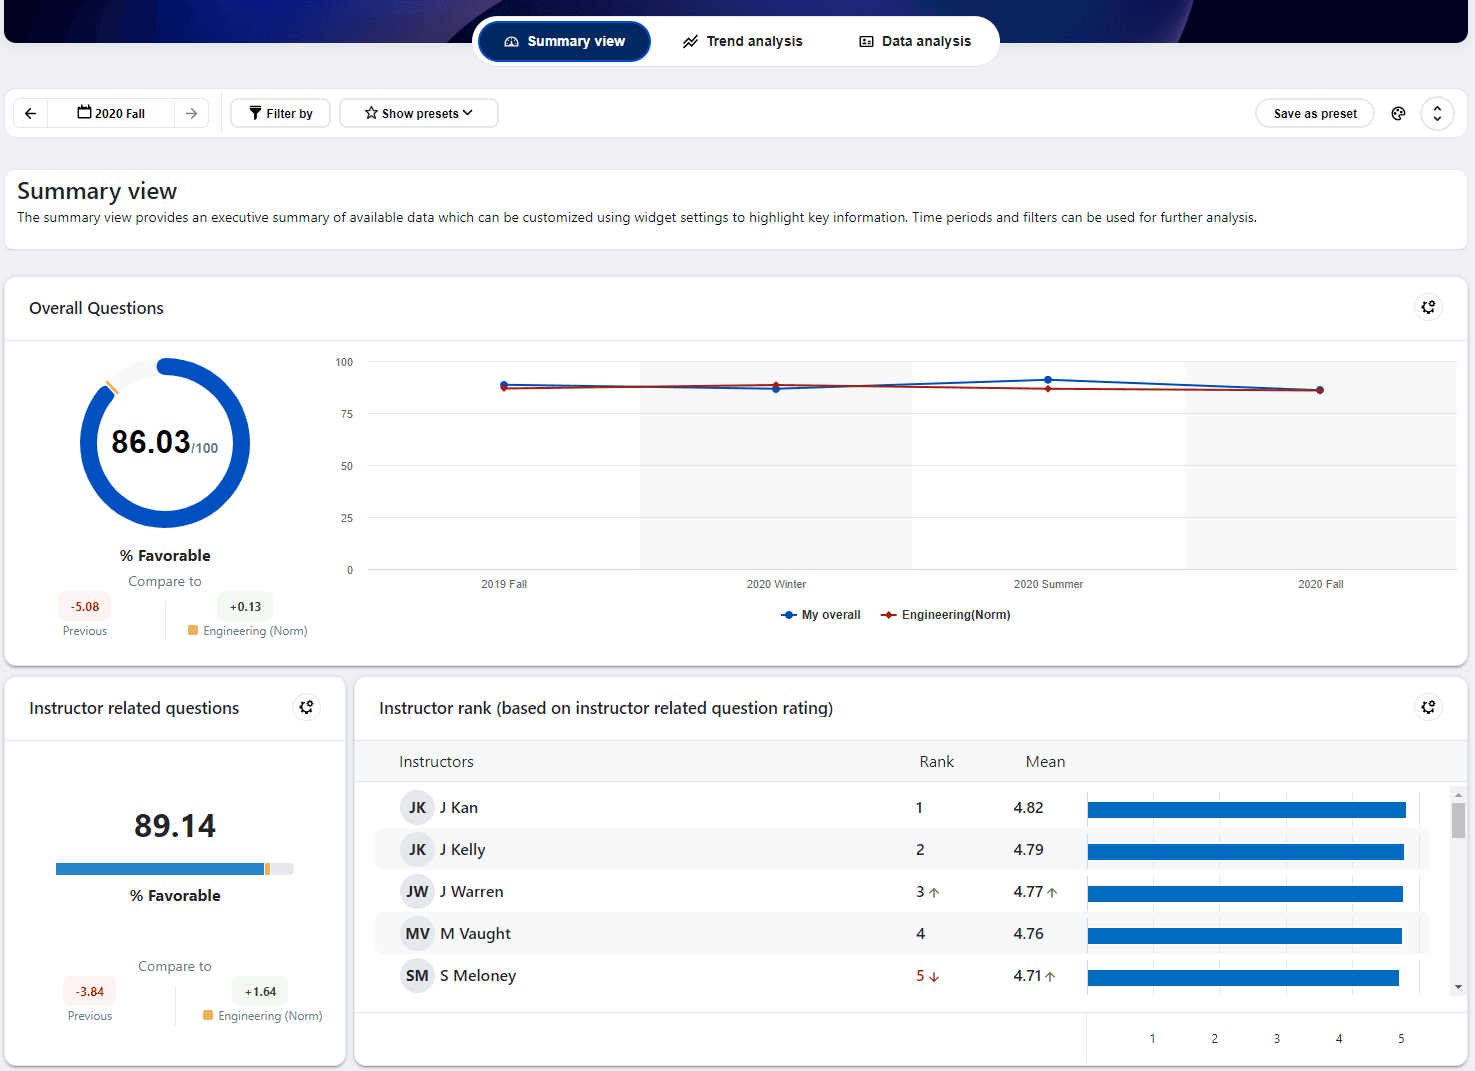This screenshot has width=1475, height=1071.
Task: Click Save as preset button
Action: pos(1315,113)
